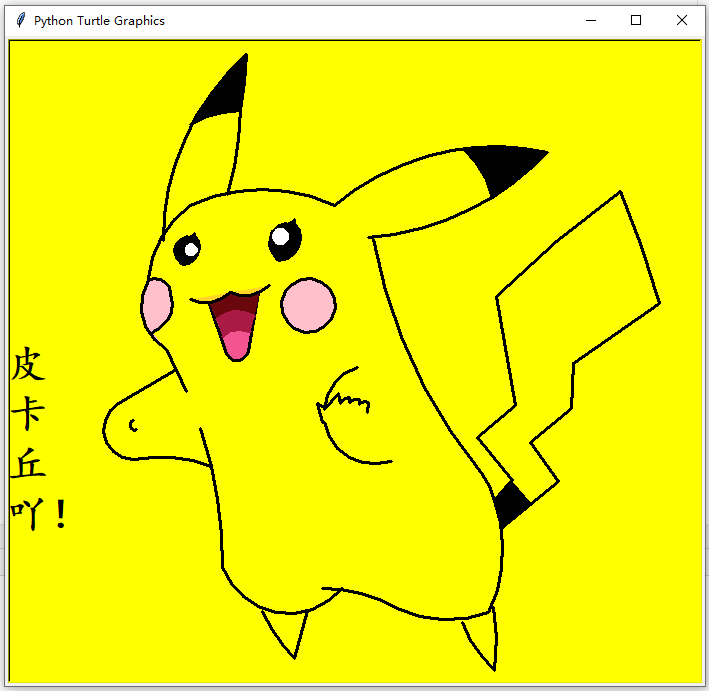
Task: Maximize the turtle graphics window
Action: (636, 20)
